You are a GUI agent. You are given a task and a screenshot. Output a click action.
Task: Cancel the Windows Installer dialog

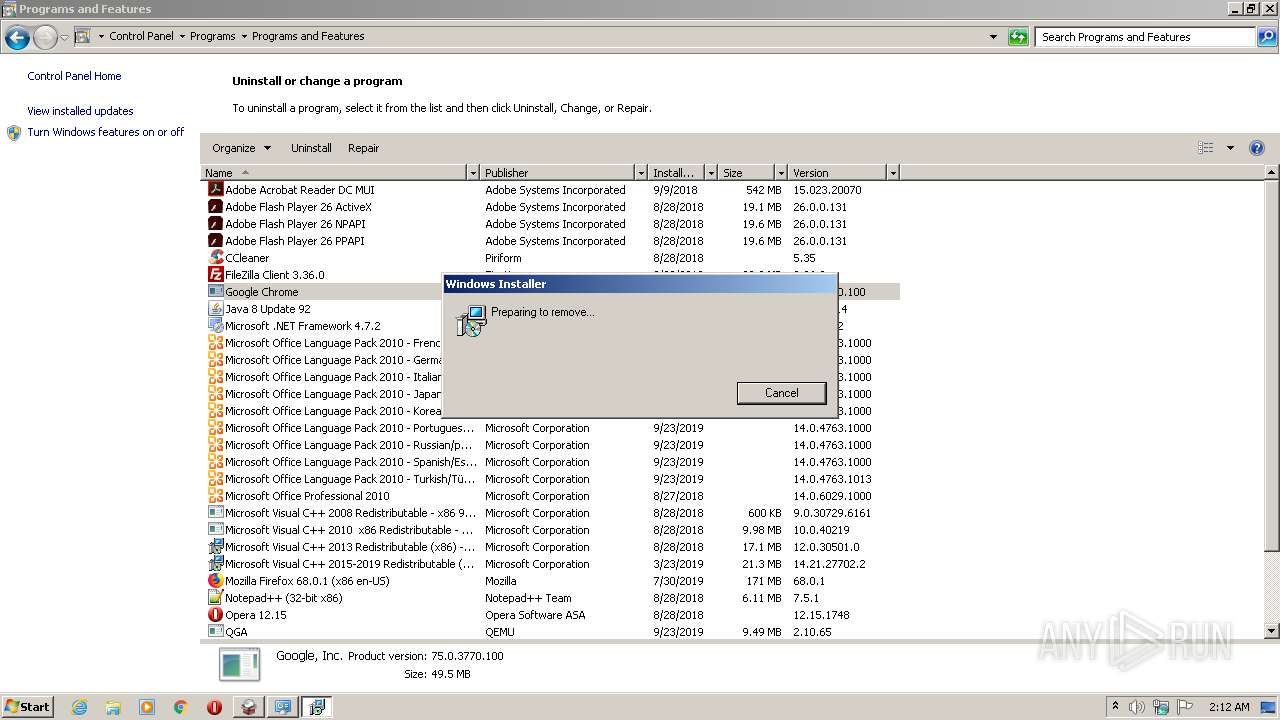[782, 393]
